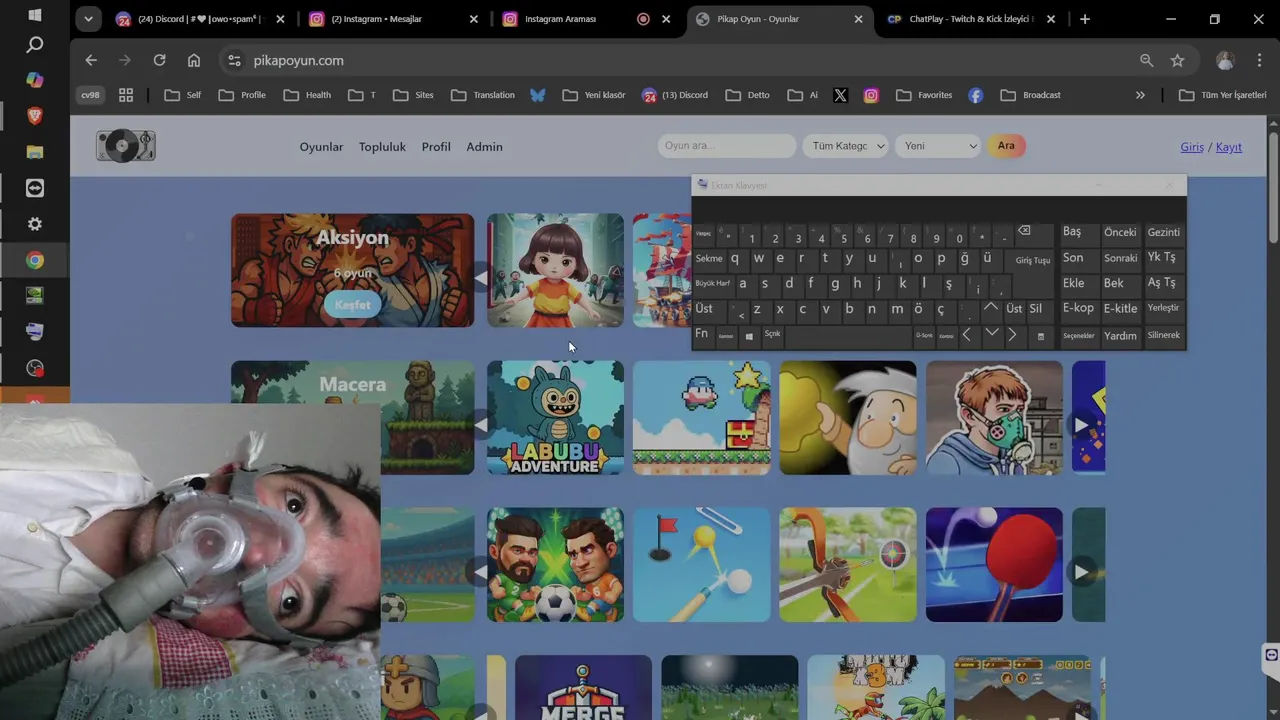The image size is (1280, 720).
Task: Open the golf game thumbnail
Action: point(702,564)
